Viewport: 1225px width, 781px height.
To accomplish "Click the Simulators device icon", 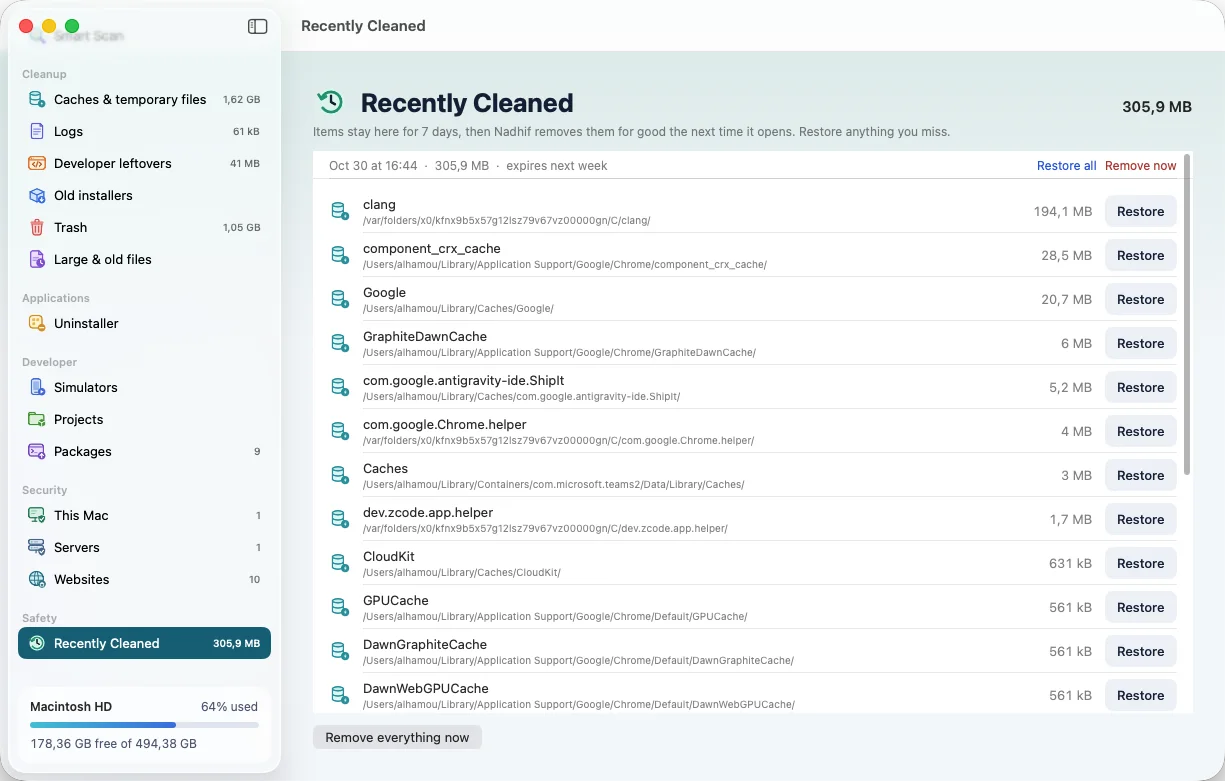I will 37,387.
